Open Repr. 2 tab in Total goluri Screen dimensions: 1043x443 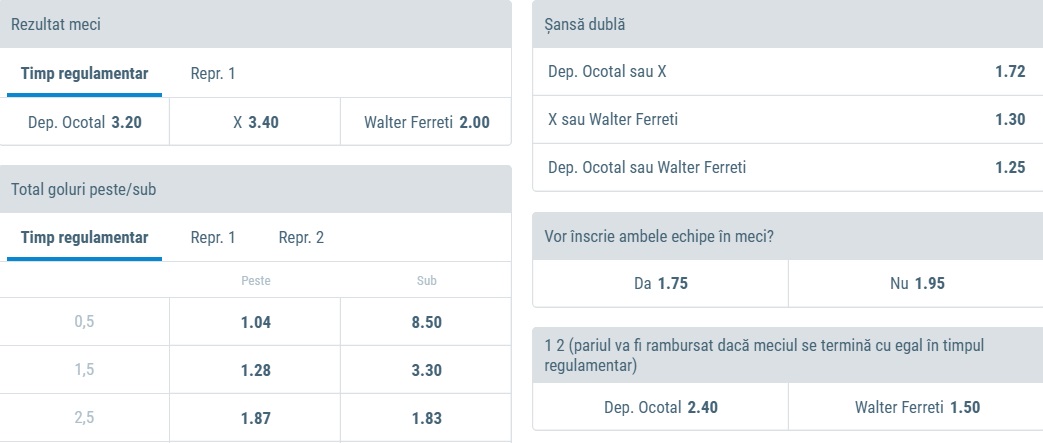pyautogui.click(x=301, y=238)
